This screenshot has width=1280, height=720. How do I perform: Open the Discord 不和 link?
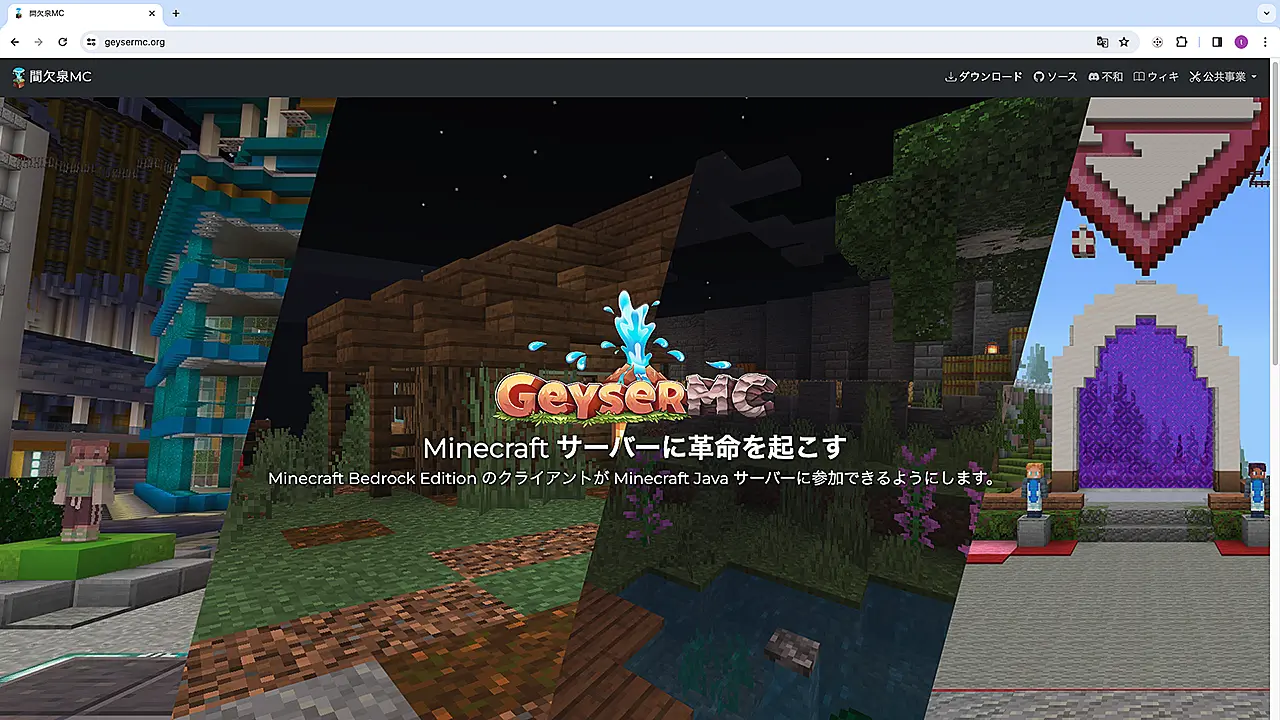pyautogui.click(x=1105, y=77)
